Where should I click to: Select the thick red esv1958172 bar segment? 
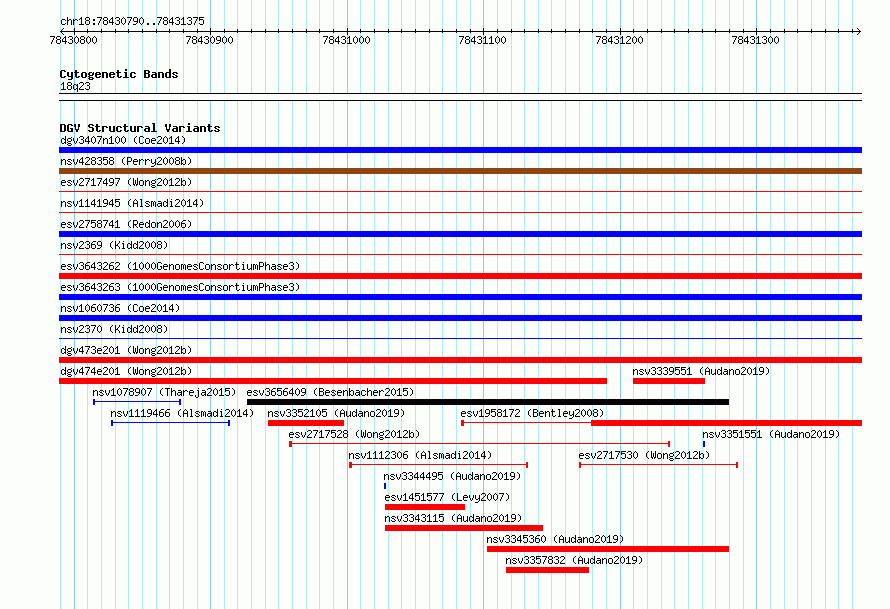pyautogui.click(x=727, y=423)
